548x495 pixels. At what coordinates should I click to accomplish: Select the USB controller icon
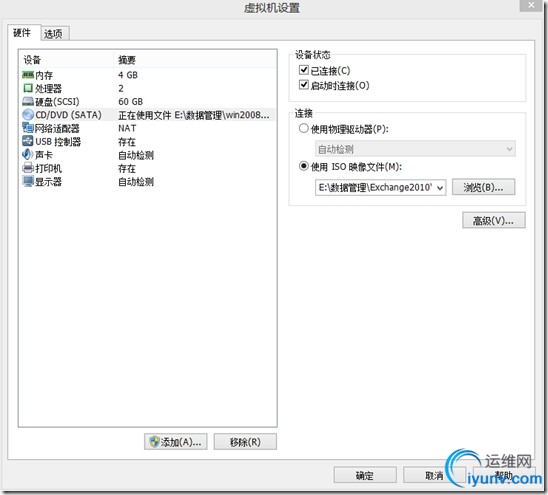tap(28, 141)
